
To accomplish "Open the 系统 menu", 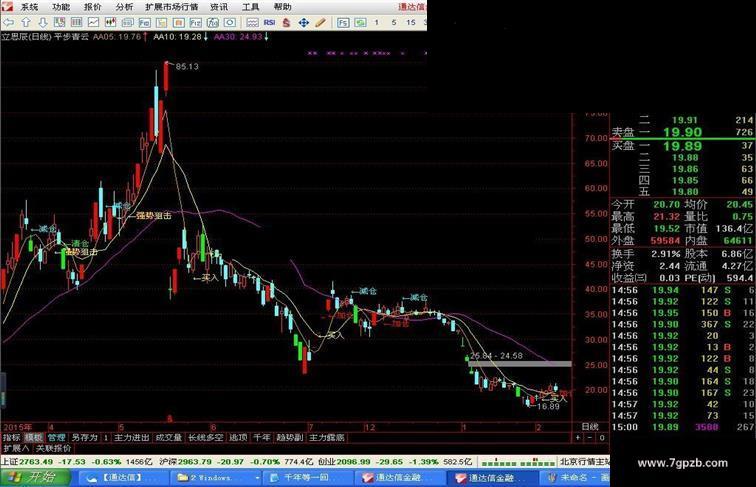I will click(x=29, y=7).
